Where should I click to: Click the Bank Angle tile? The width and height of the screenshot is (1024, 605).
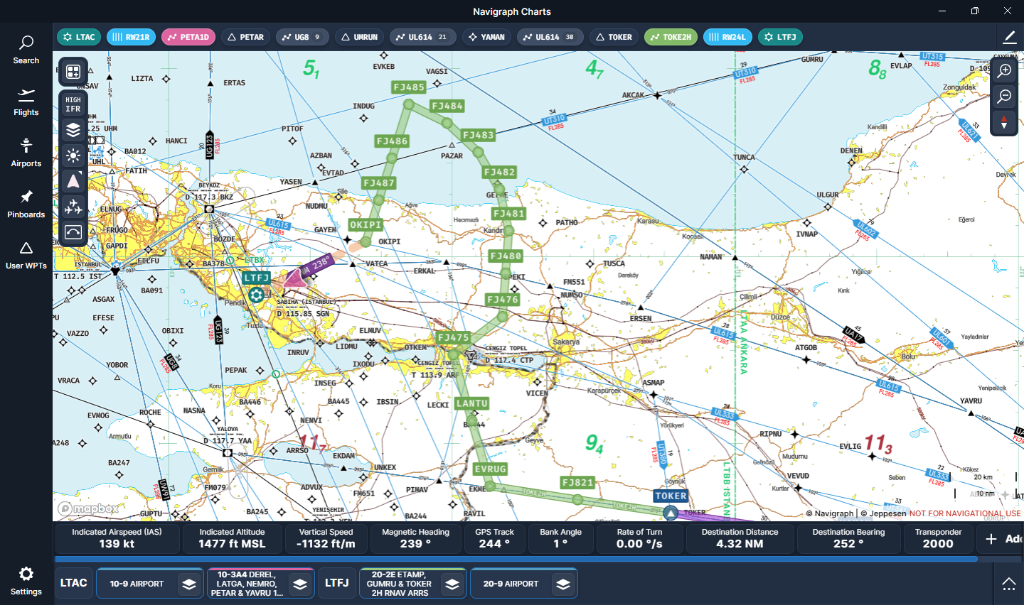[560, 539]
